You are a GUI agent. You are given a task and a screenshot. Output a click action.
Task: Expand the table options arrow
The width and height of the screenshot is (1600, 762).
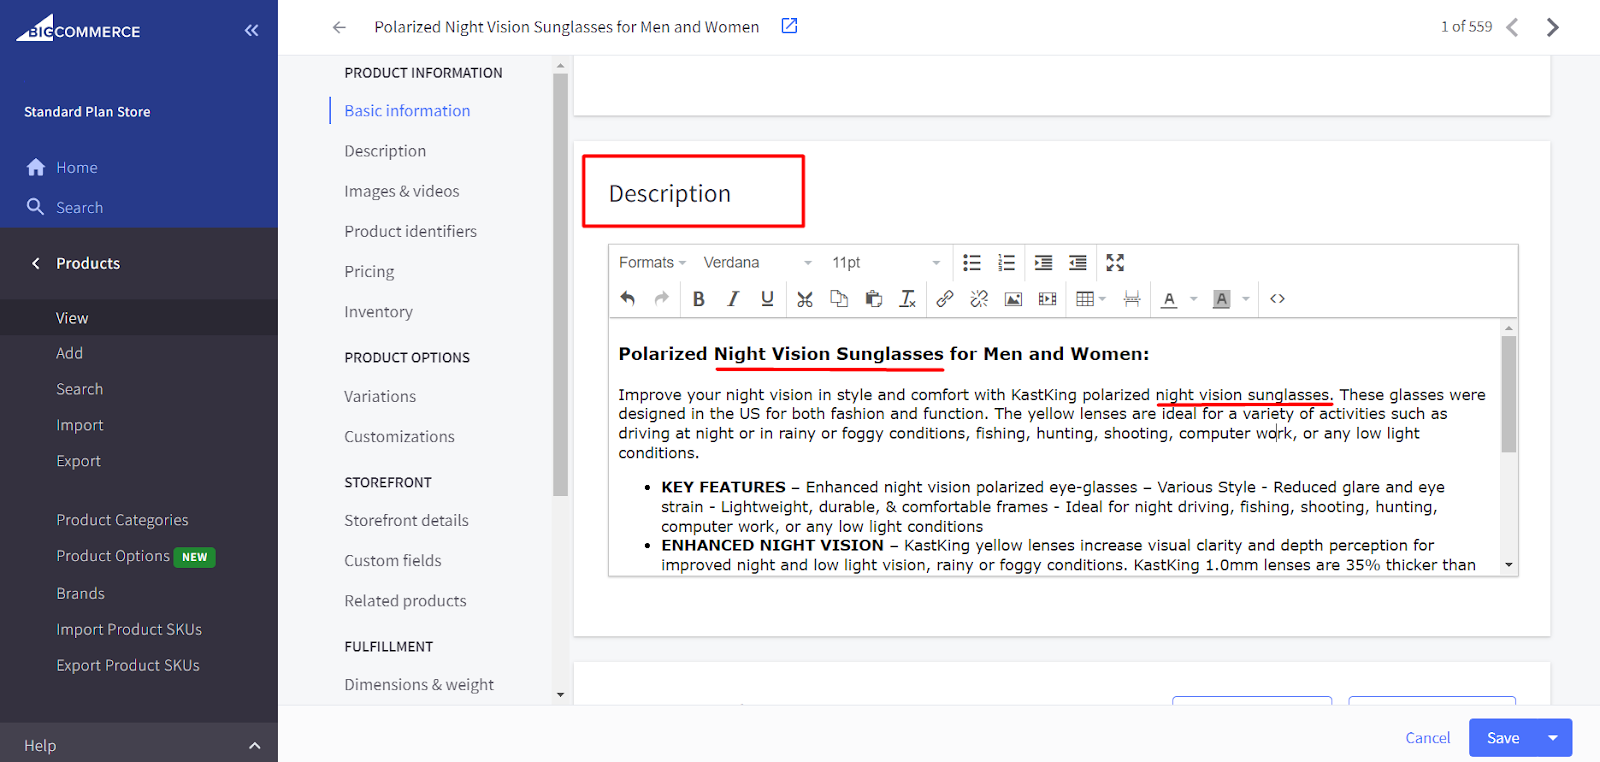(1102, 298)
